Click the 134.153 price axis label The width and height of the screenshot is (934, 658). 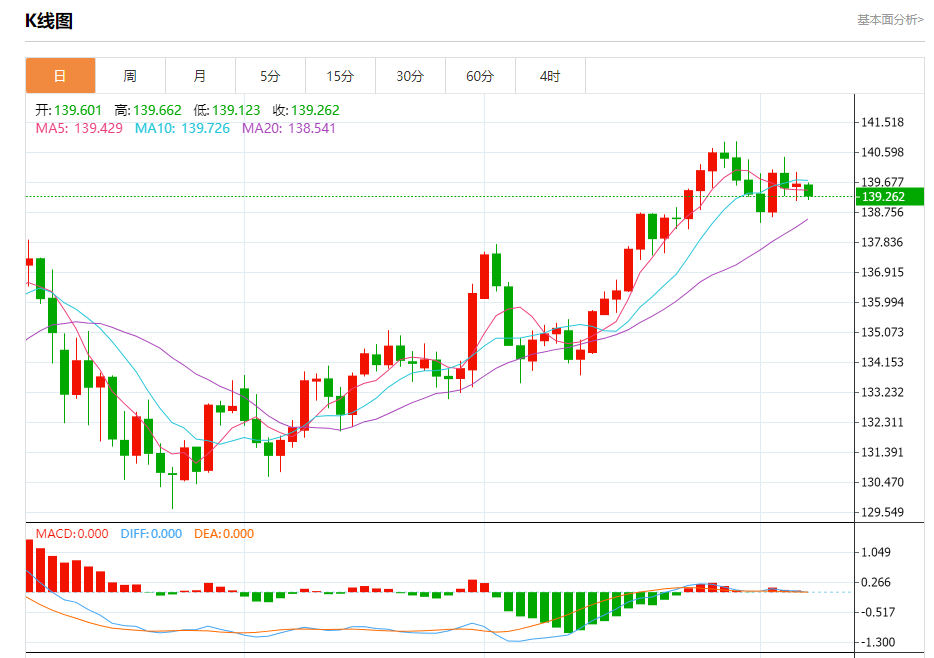(883, 362)
